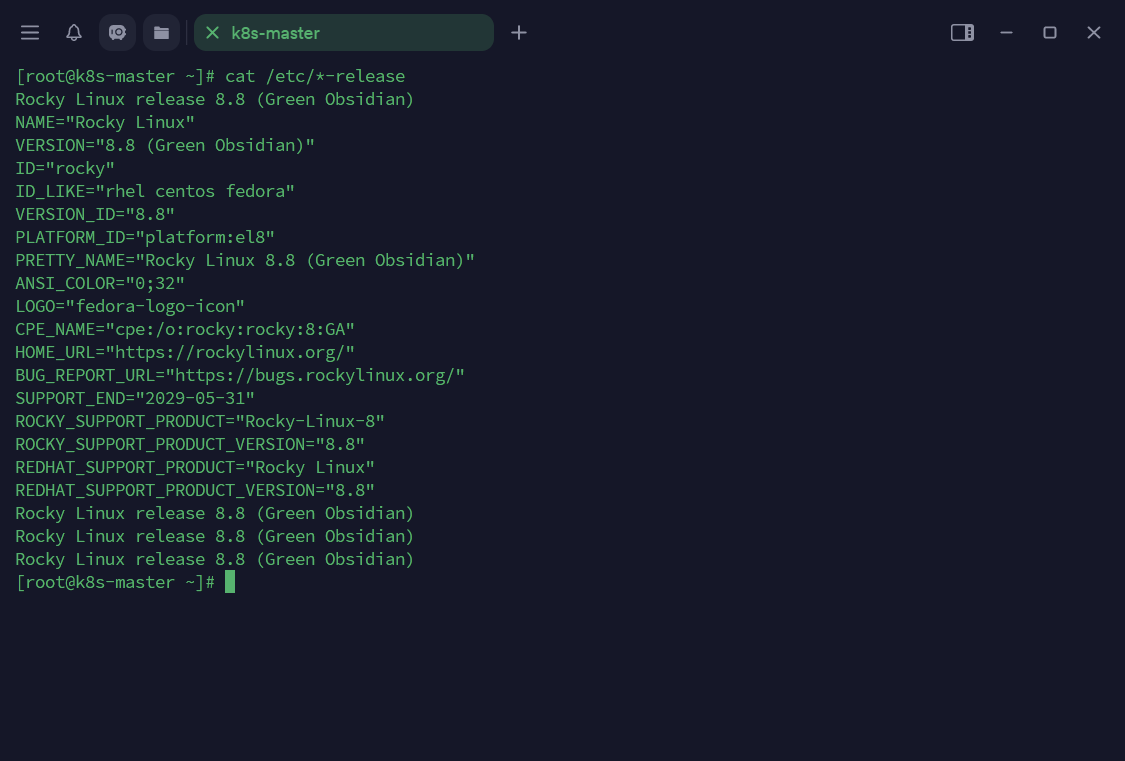Click the PRETTY_NAME output line
The height and width of the screenshot is (761, 1125).
pos(245,260)
